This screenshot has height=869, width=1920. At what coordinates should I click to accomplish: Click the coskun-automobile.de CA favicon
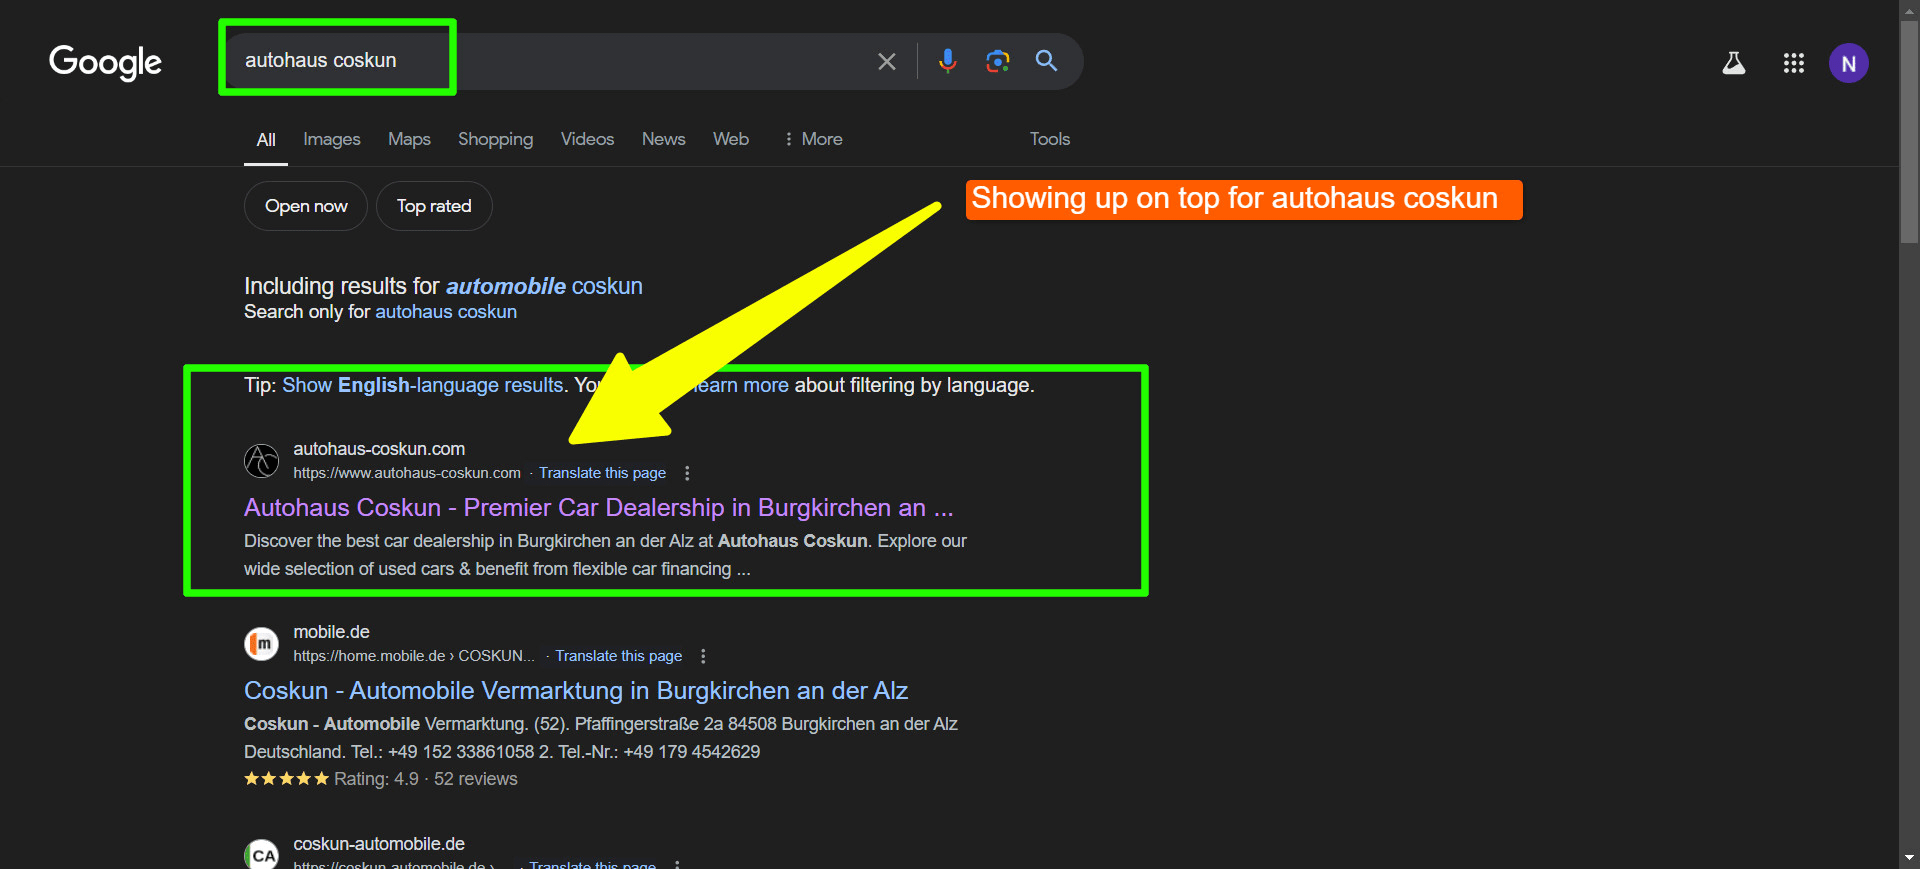pos(262,855)
